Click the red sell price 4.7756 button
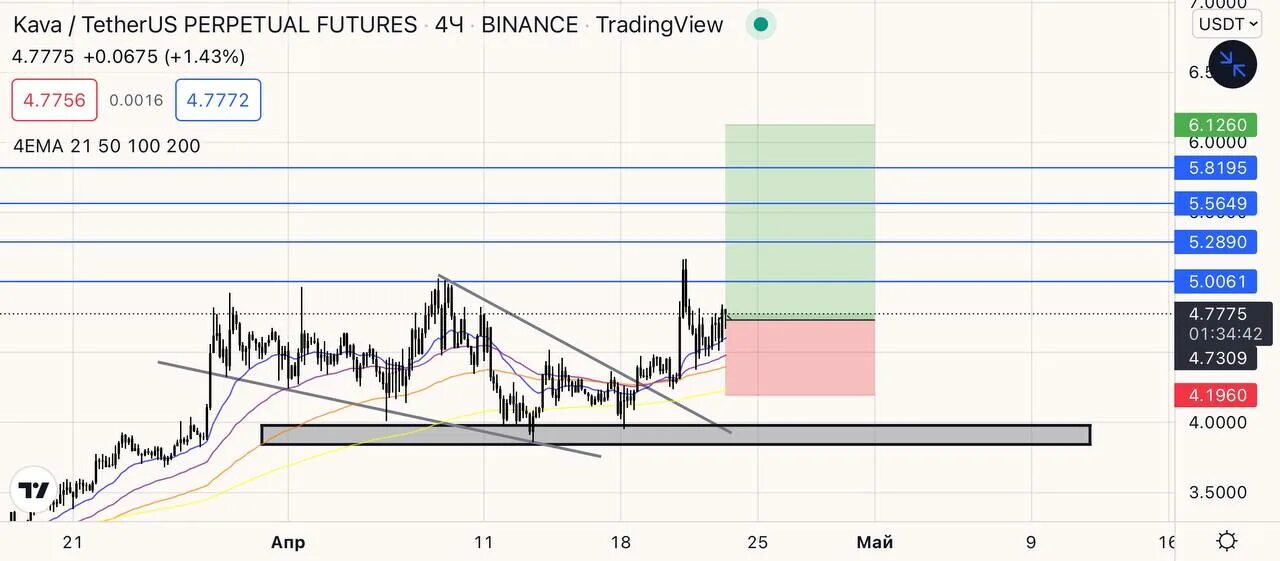This screenshot has width=1280, height=561. [x=55, y=100]
